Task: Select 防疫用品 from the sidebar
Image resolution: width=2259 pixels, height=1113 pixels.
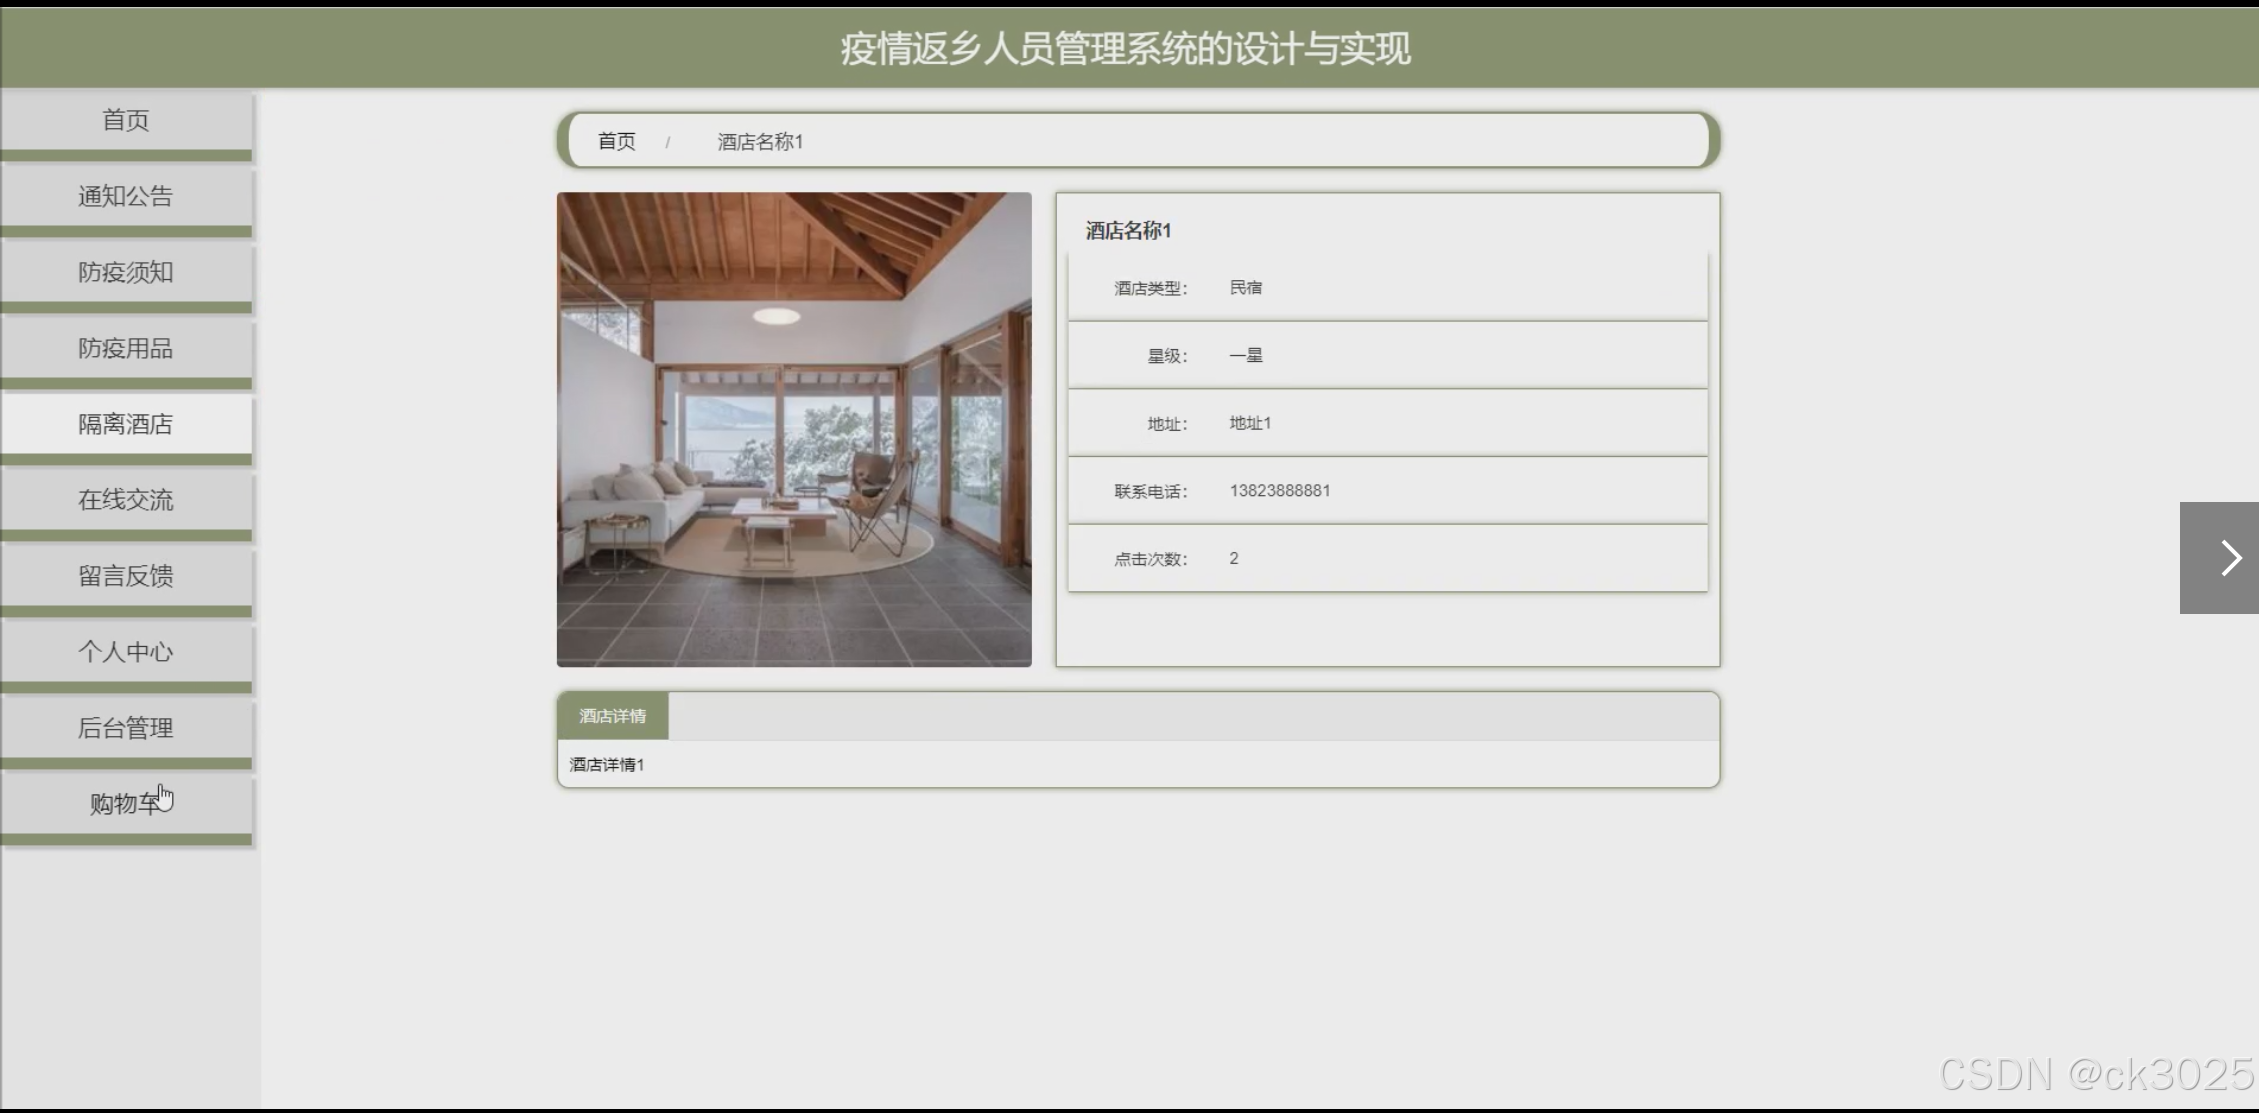Action: coord(126,348)
